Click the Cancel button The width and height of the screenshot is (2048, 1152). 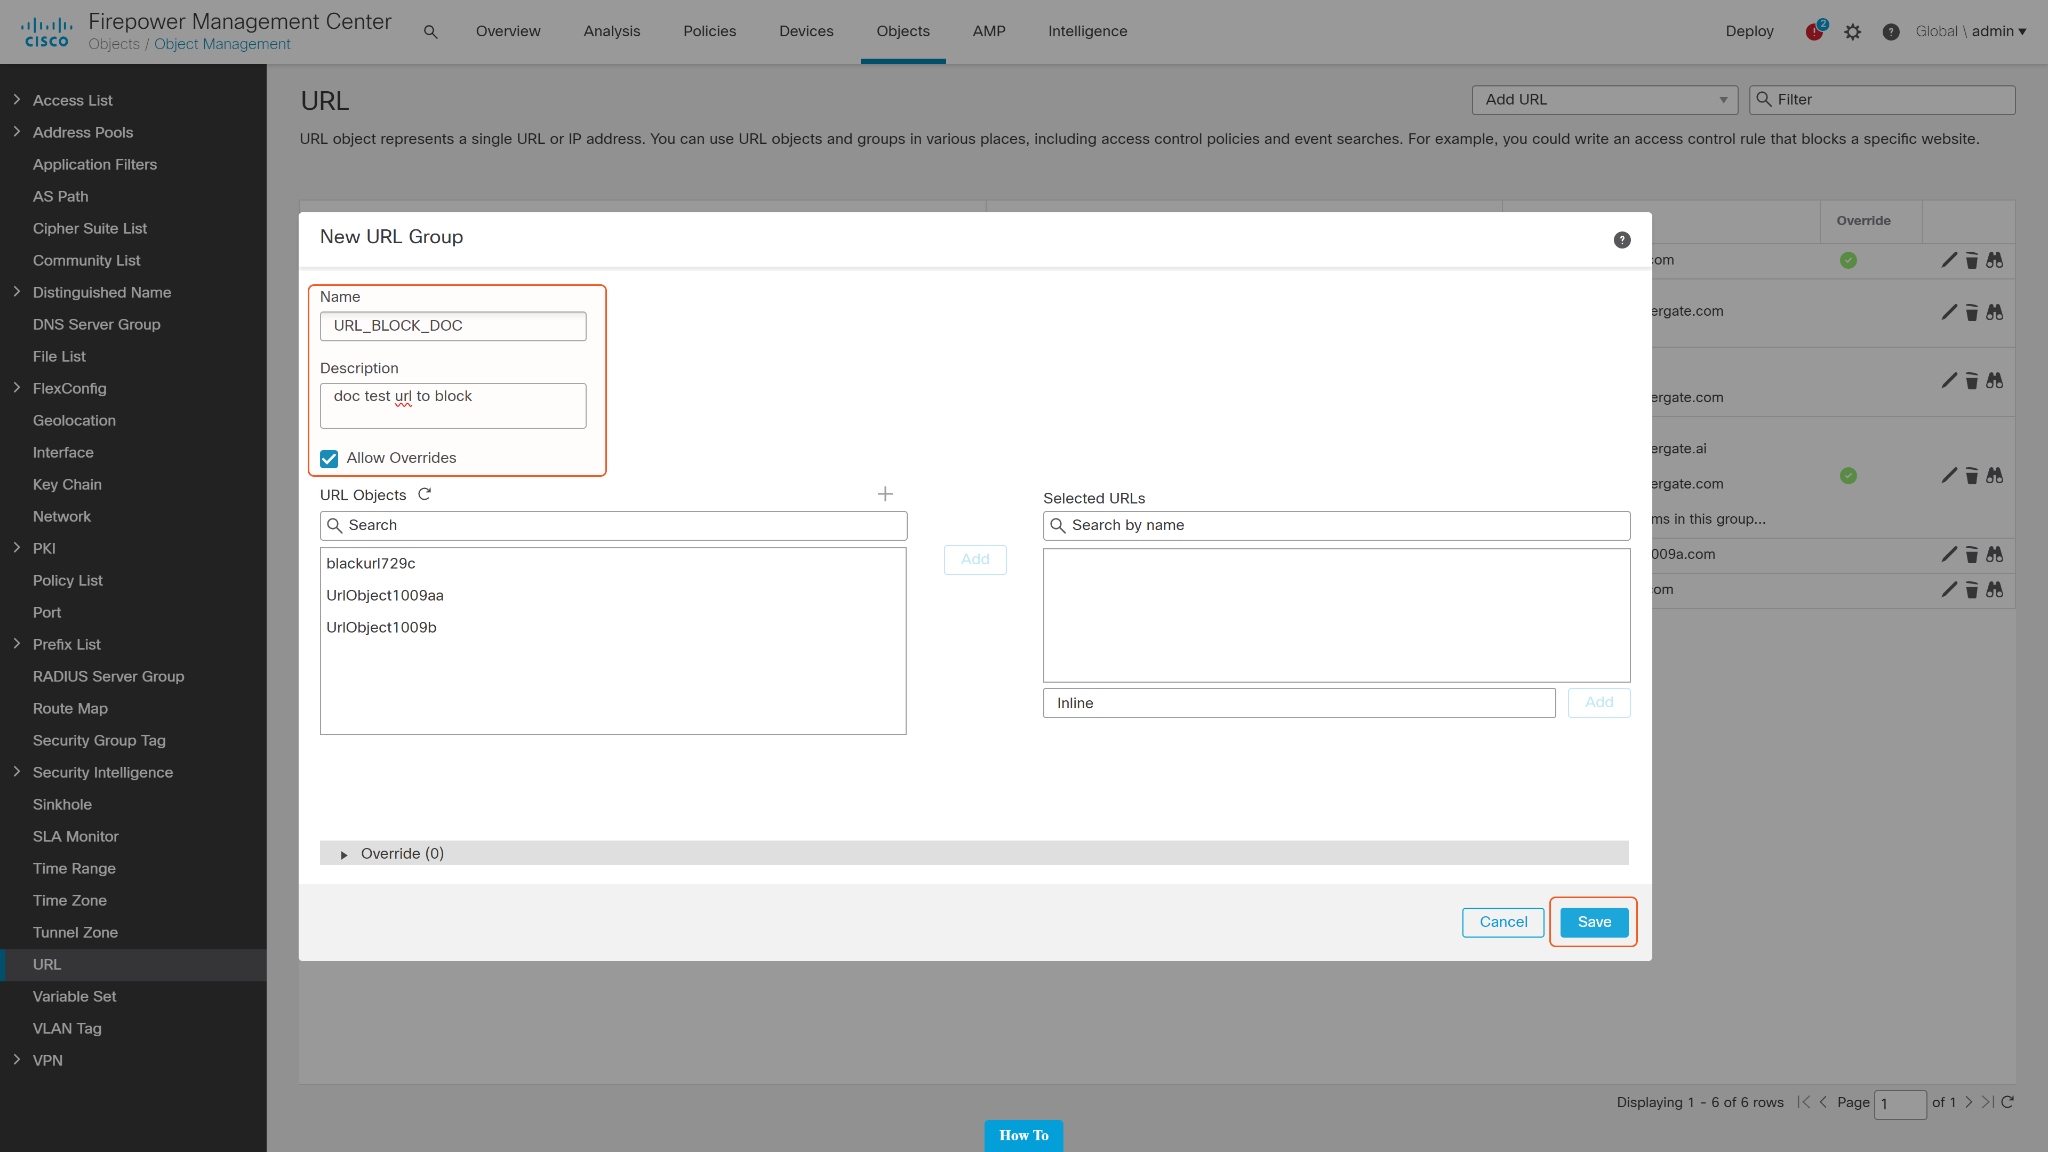point(1503,922)
